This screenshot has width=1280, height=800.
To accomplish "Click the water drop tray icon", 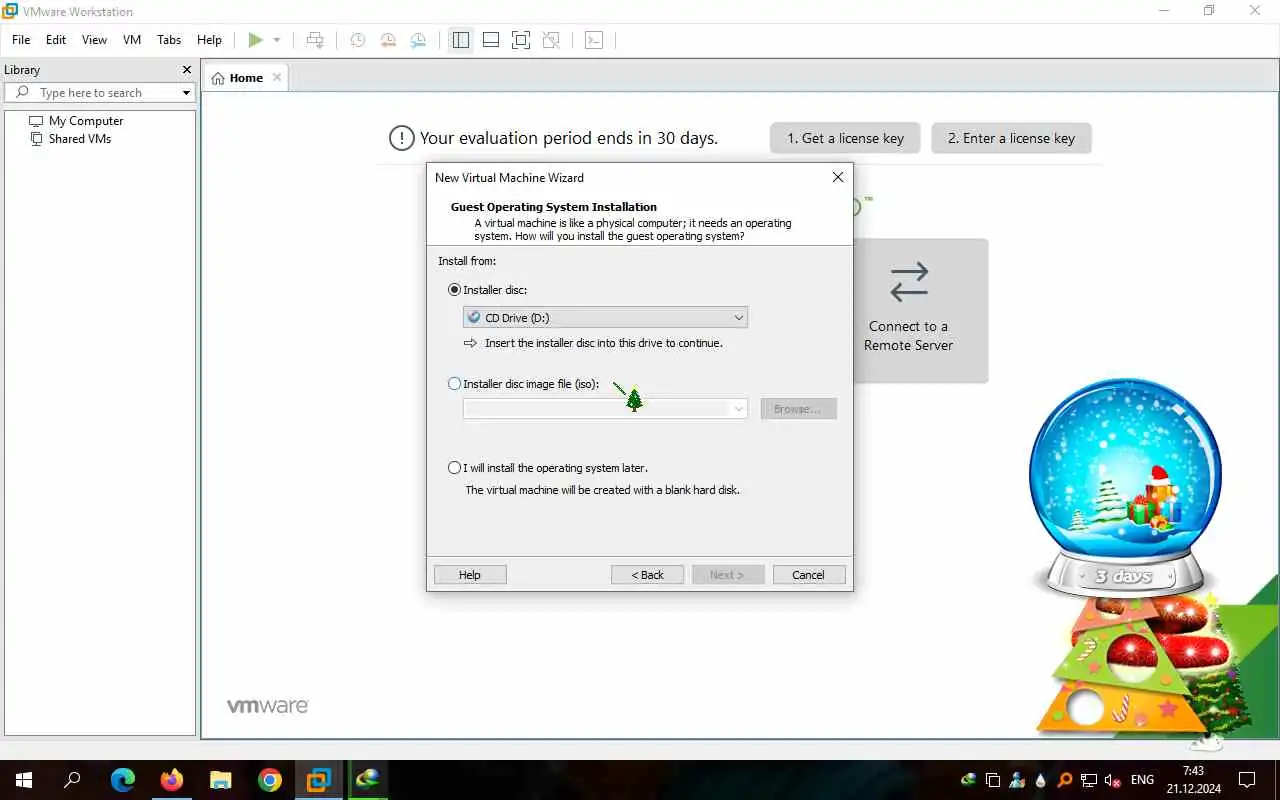I will tap(1041, 780).
